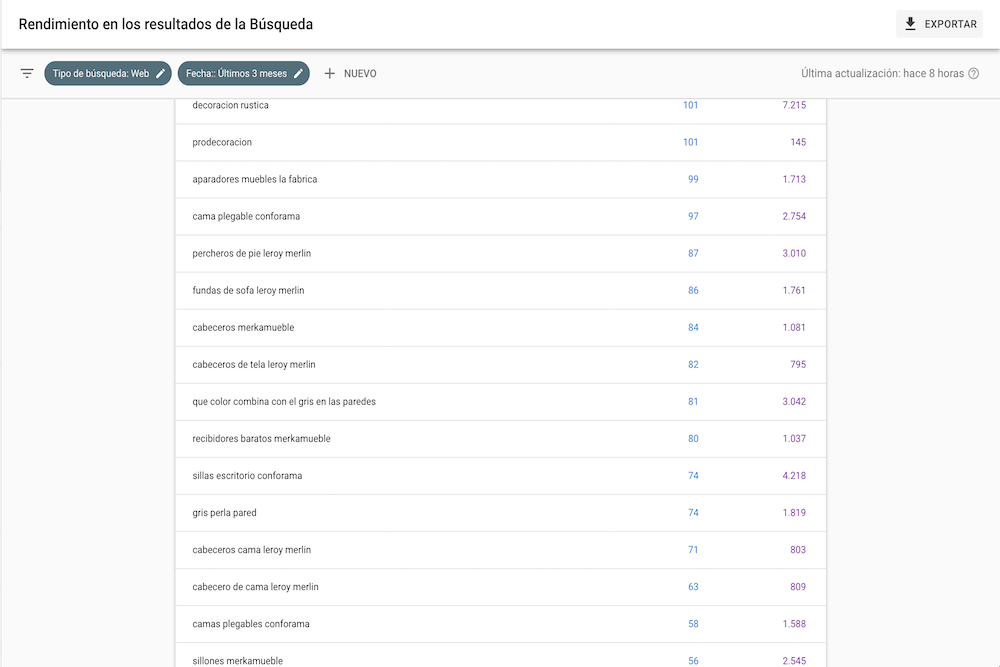
Task: Select 'sillones merkamueble' at the bottom
Action: (237, 660)
